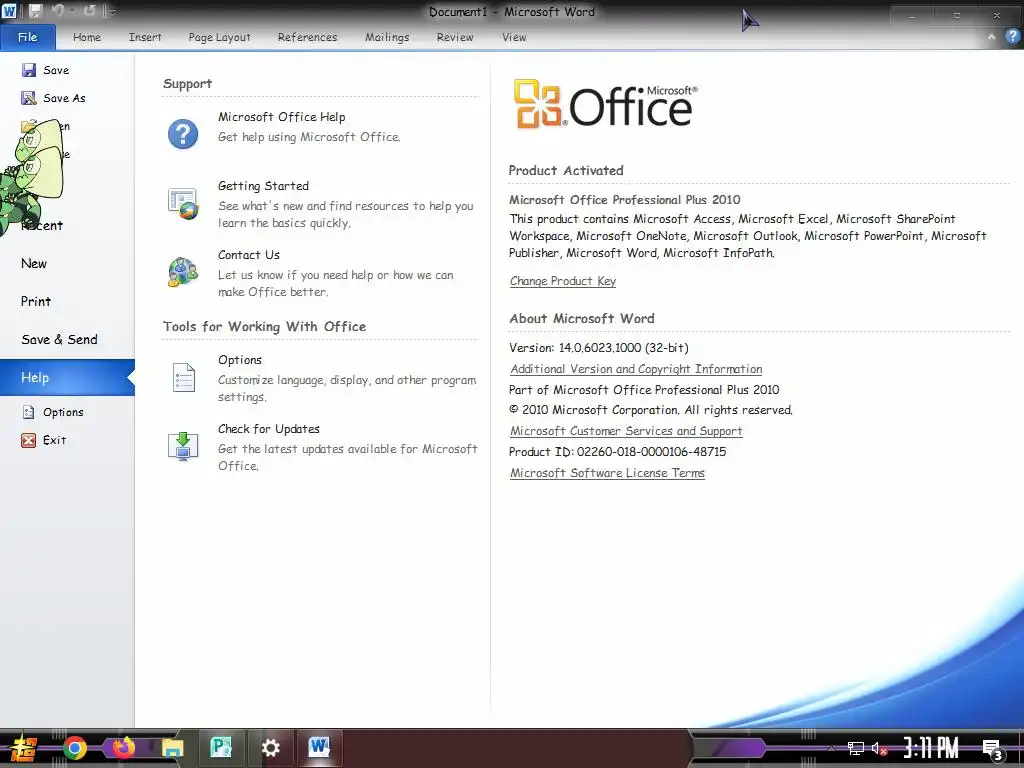
Task: Open the Undo history dropdown arrow
Action: click(72, 11)
